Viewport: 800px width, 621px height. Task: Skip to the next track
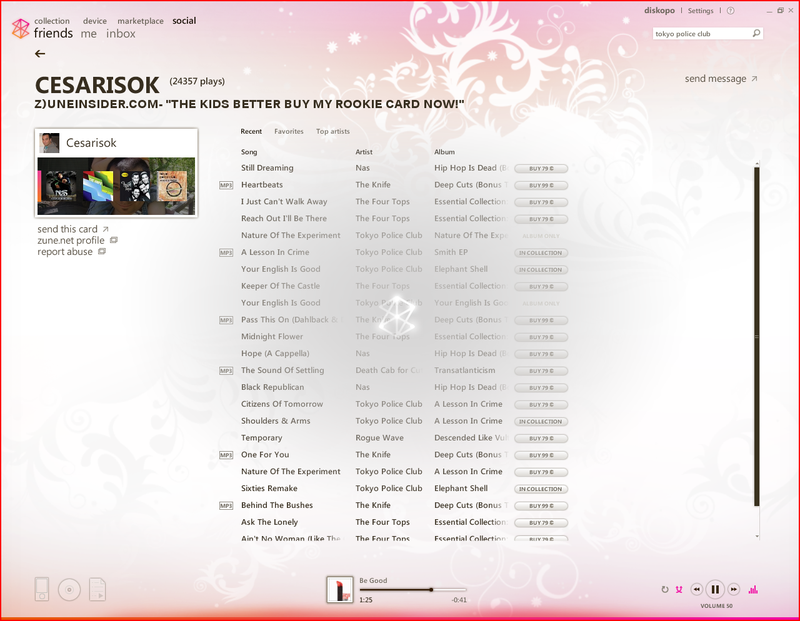(x=734, y=589)
